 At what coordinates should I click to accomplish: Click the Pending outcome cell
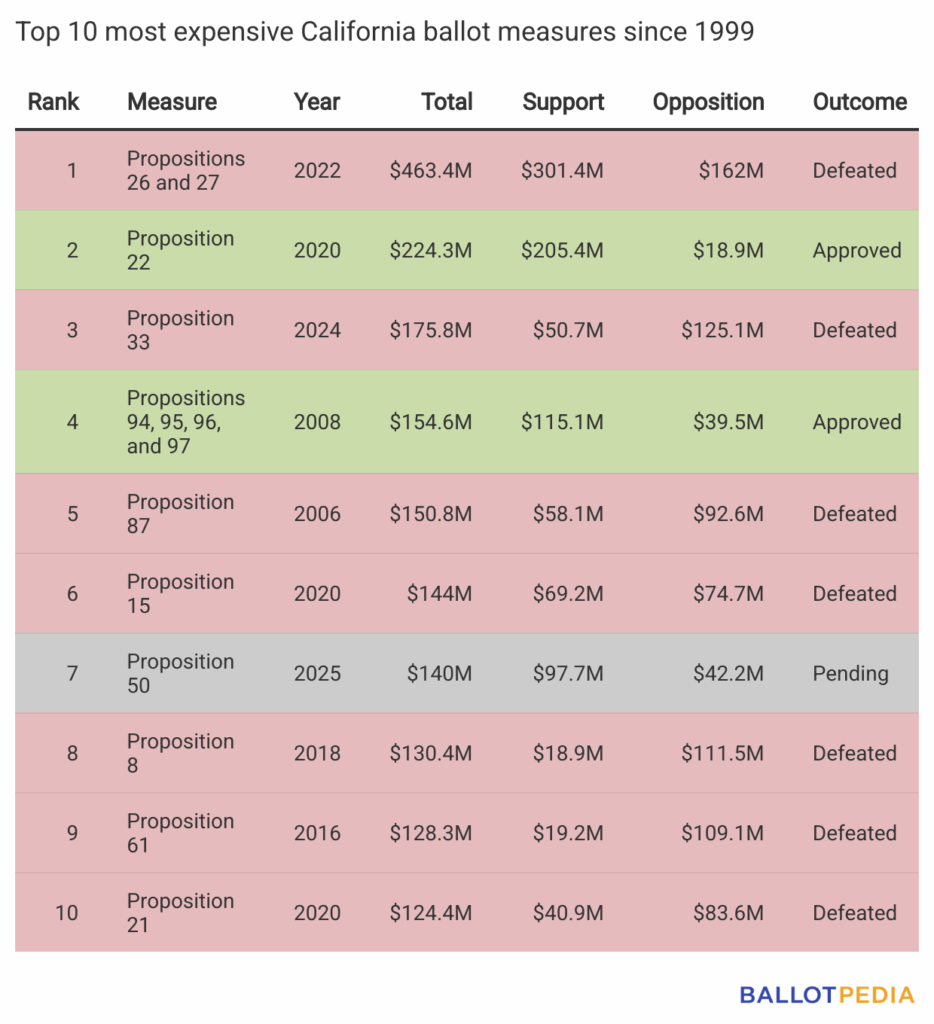coord(850,674)
